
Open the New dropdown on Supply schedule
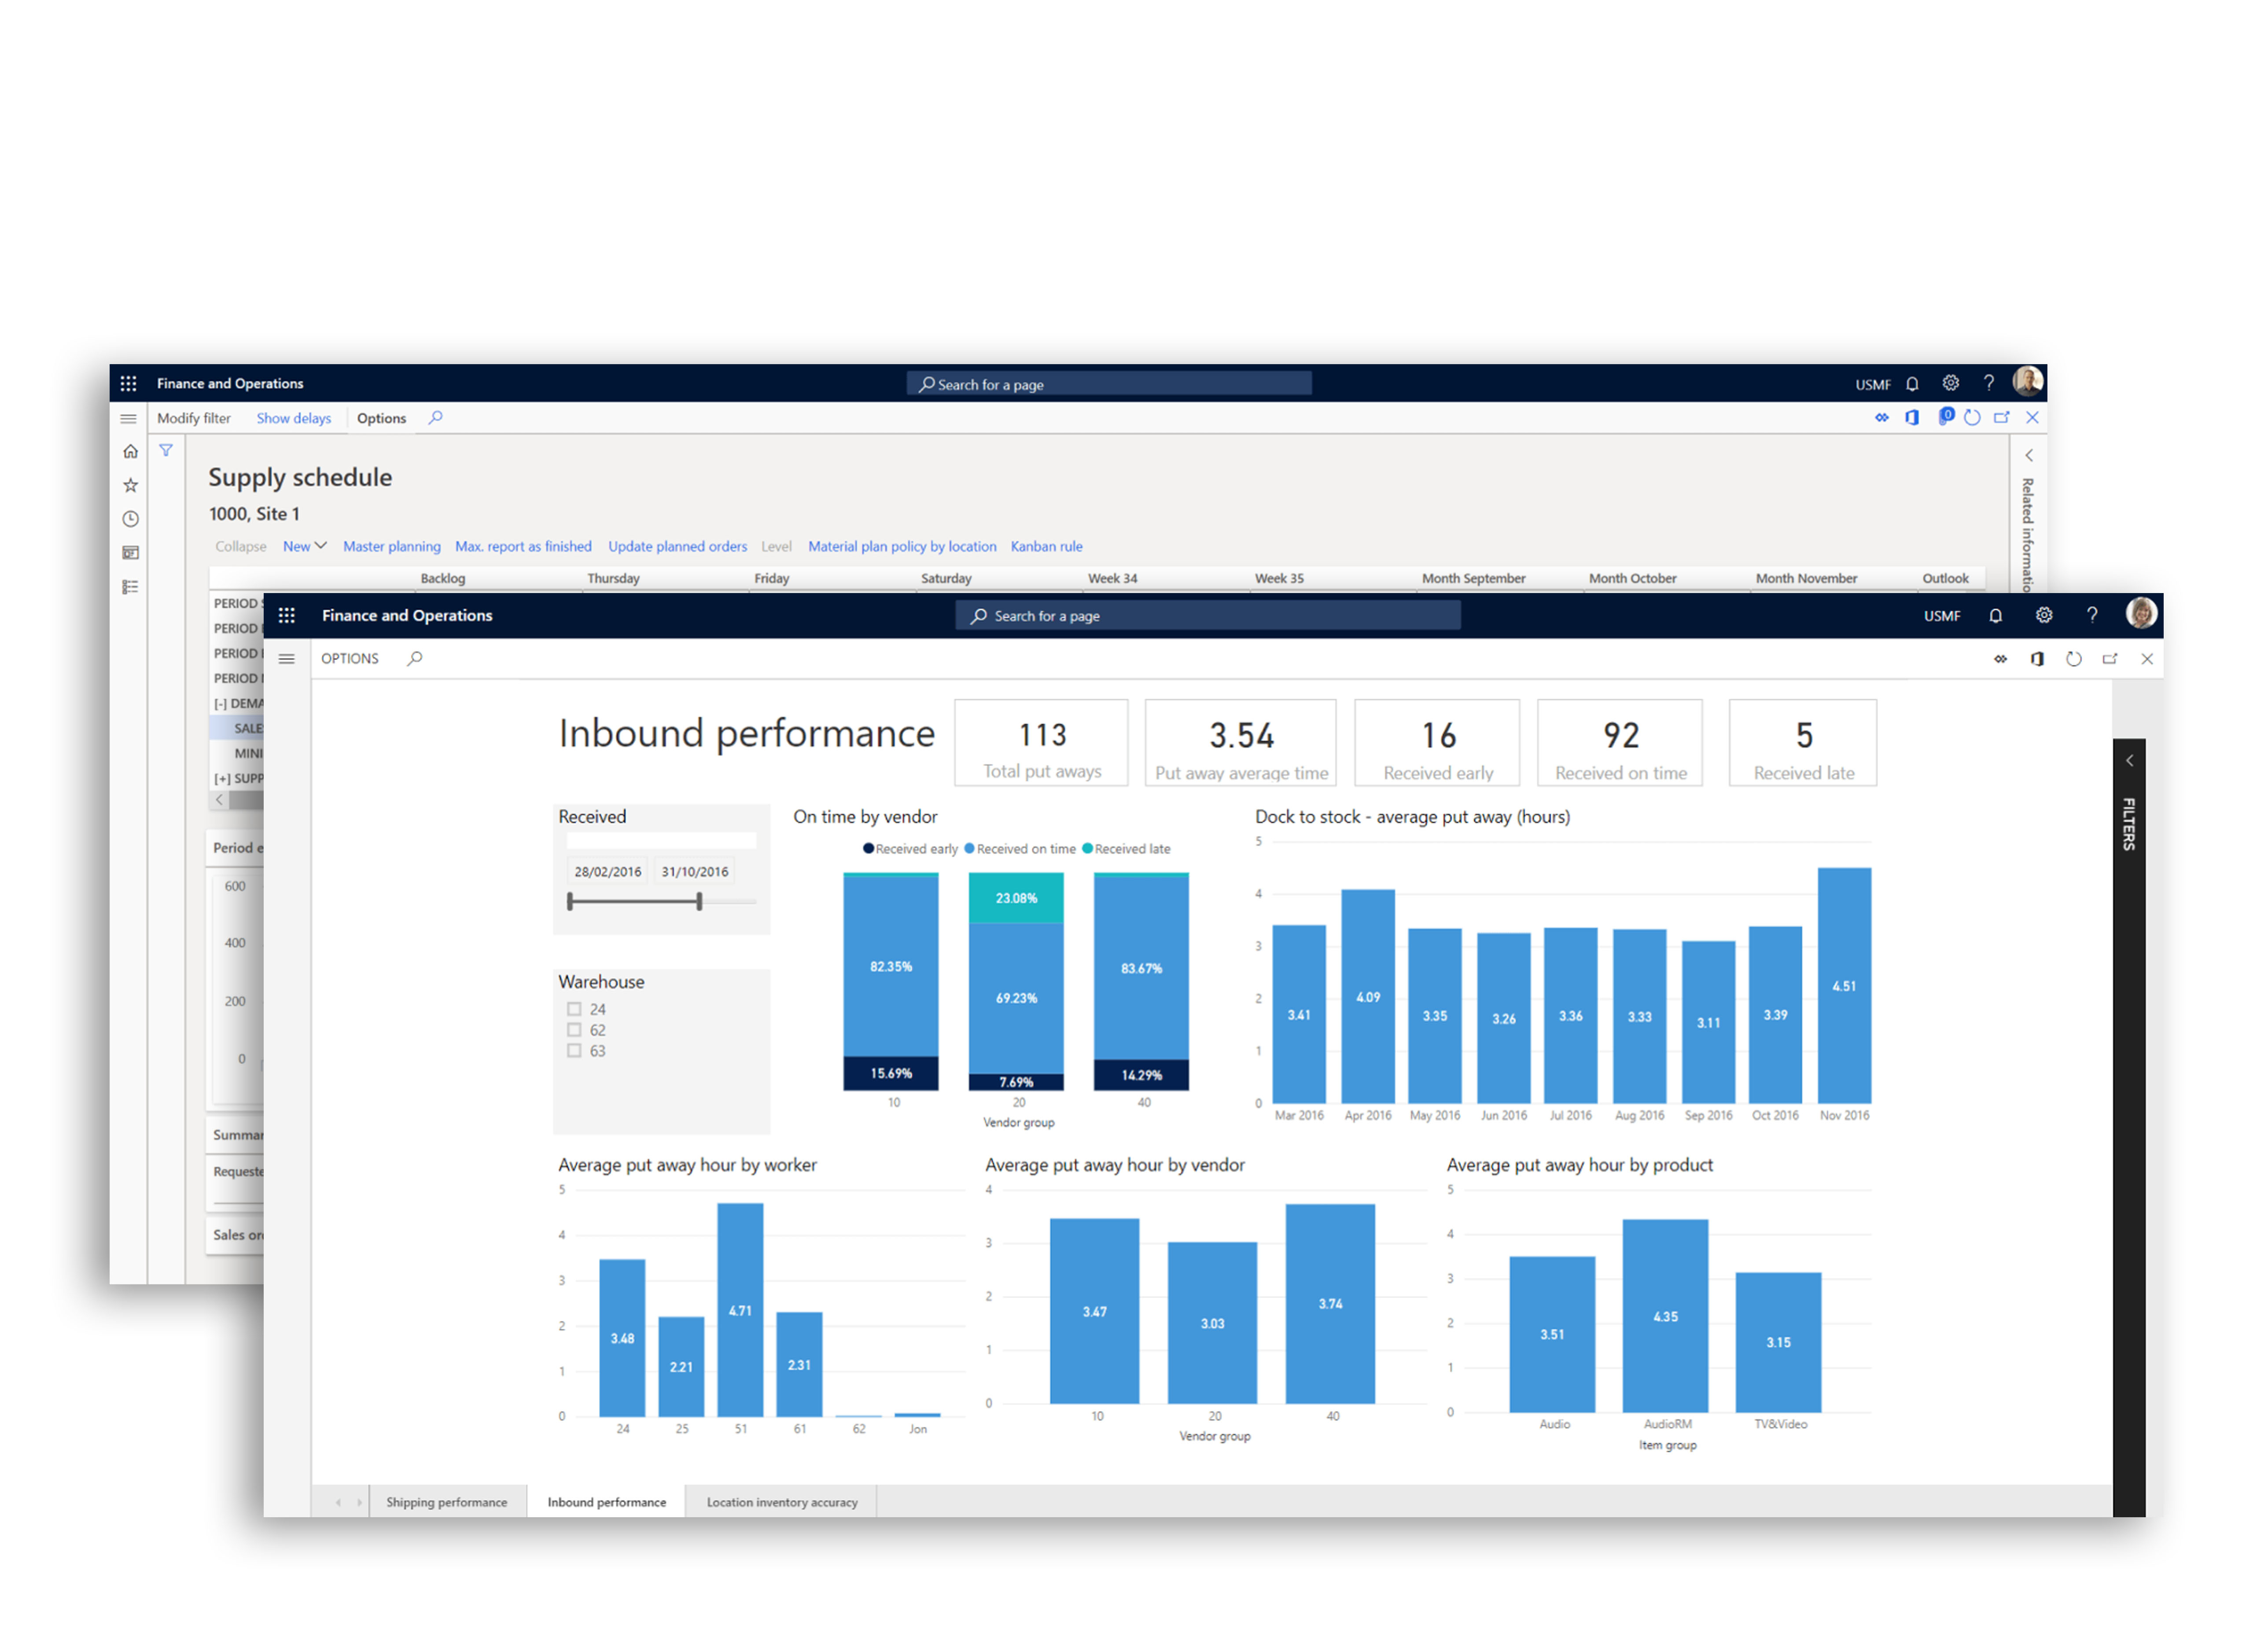pos(305,546)
